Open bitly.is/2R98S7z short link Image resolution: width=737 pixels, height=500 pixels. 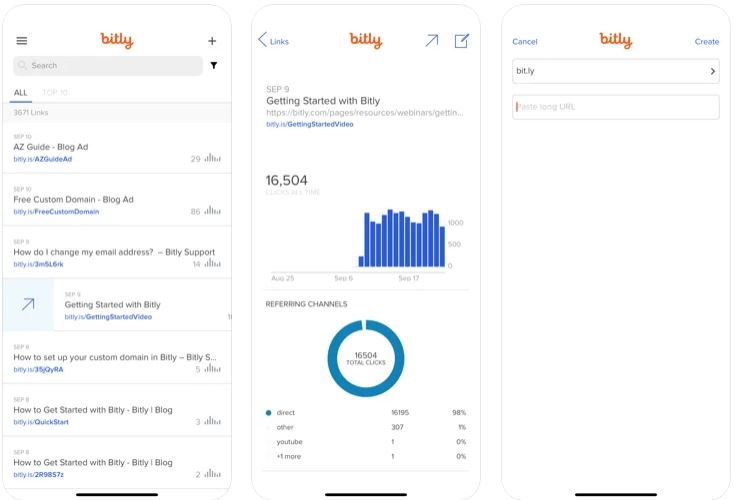tap(39, 475)
